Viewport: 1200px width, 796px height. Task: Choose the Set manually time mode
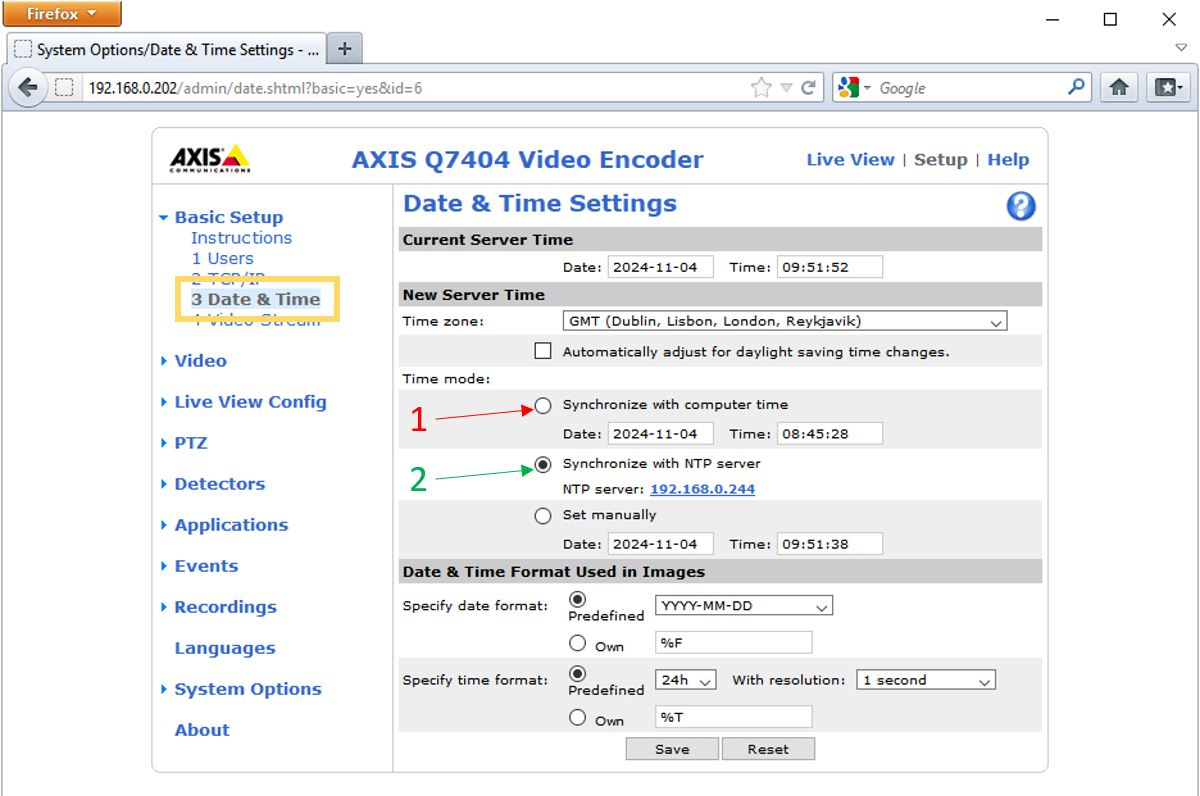(543, 516)
